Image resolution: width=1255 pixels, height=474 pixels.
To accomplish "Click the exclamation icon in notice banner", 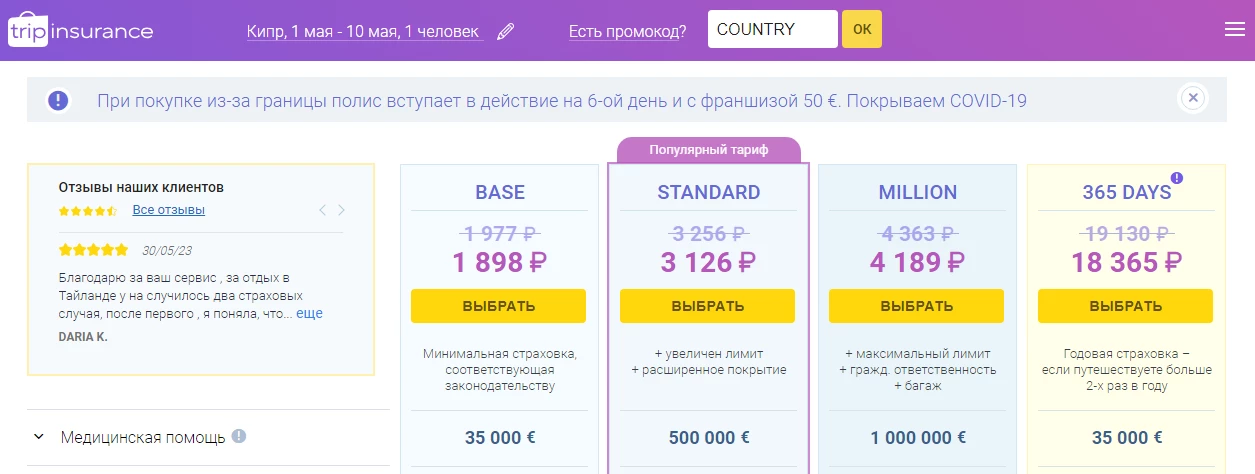I will (59, 100).
